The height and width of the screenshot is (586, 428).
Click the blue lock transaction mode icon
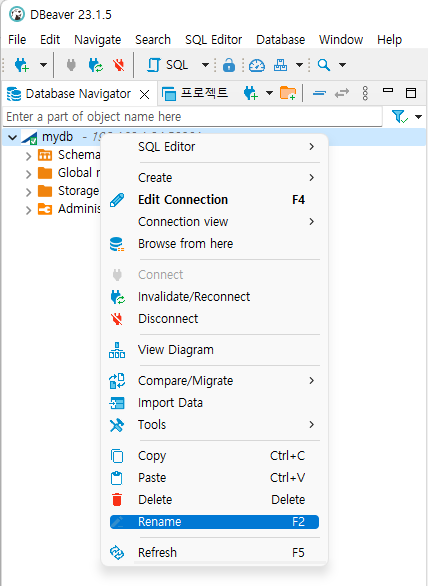click(229, 65)
